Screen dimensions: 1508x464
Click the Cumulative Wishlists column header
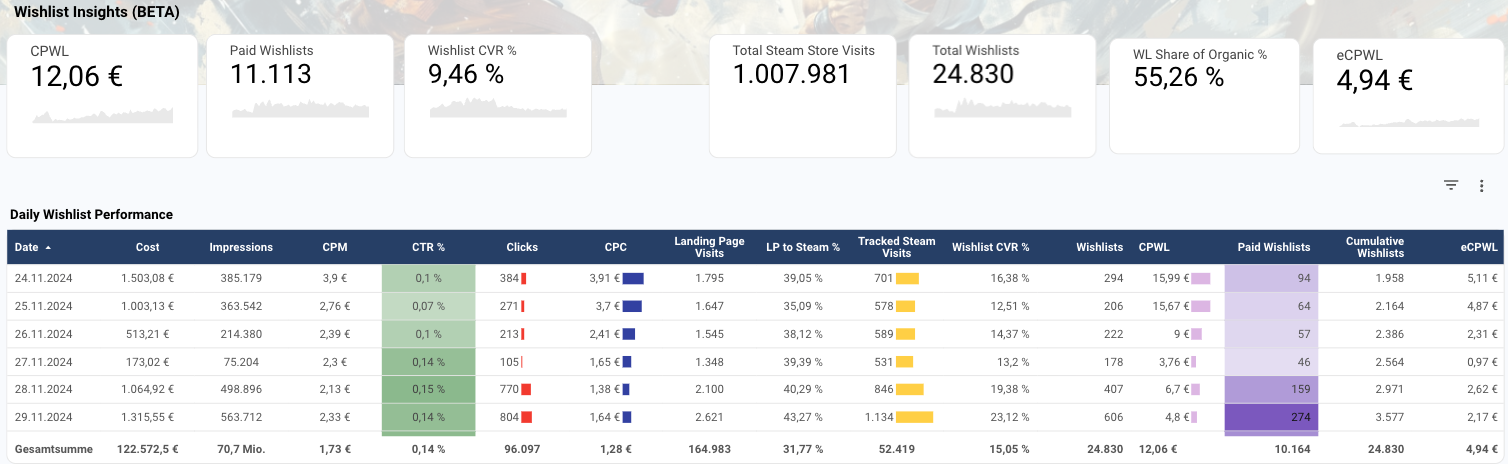click(1374, 247)
